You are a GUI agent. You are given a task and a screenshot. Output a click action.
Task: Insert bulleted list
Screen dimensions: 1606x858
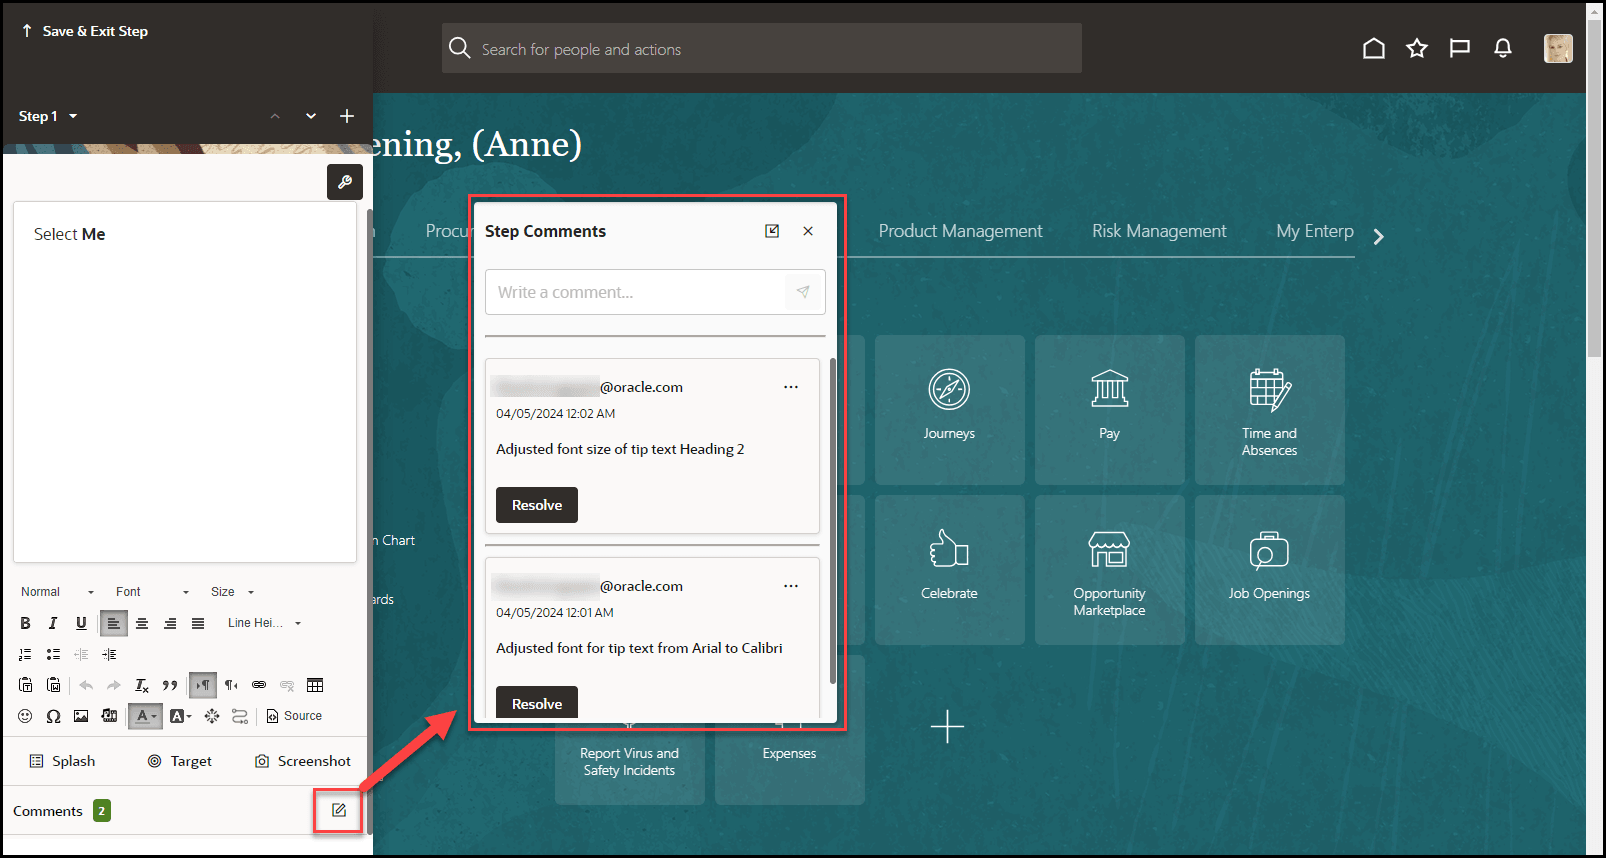pos(53,654)
